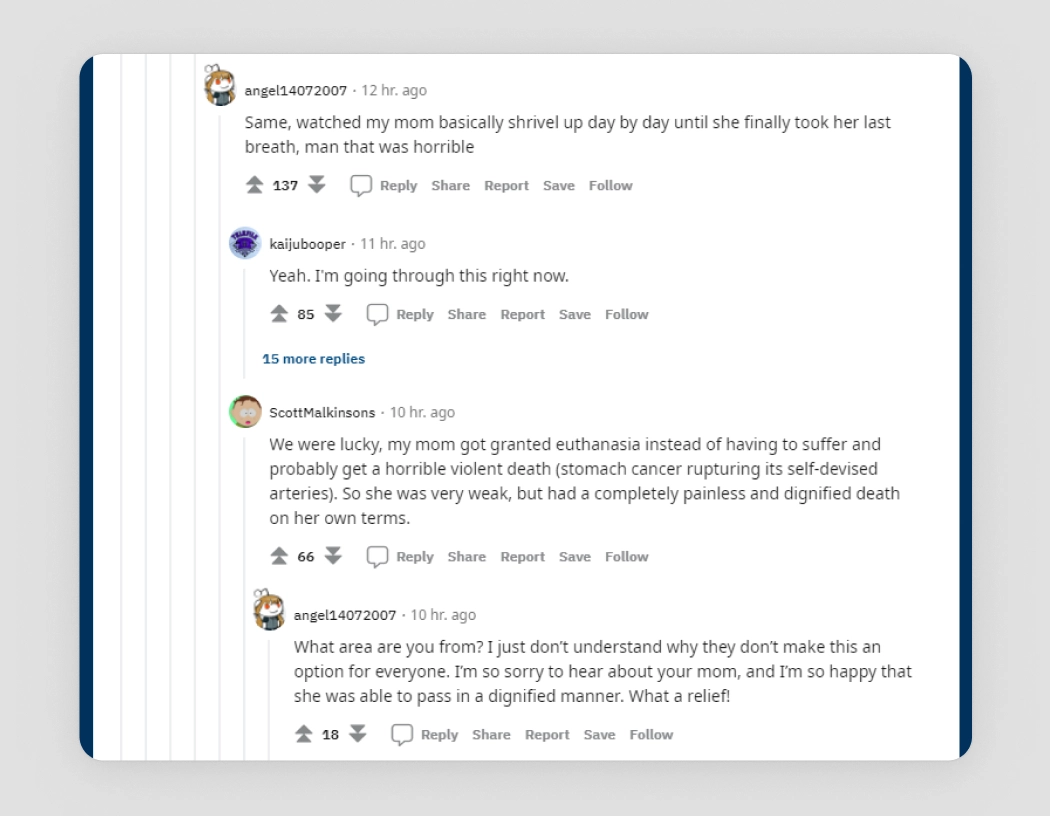Reply to angel14072007's top comment
The height and width of the screenshot is (816, 1050).
[x=398, y=184]
